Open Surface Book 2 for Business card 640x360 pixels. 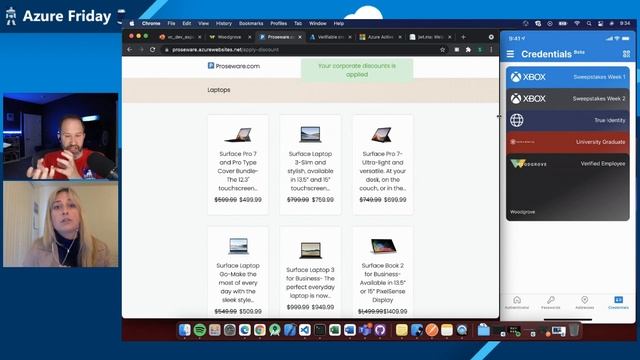tap(382, 273)
